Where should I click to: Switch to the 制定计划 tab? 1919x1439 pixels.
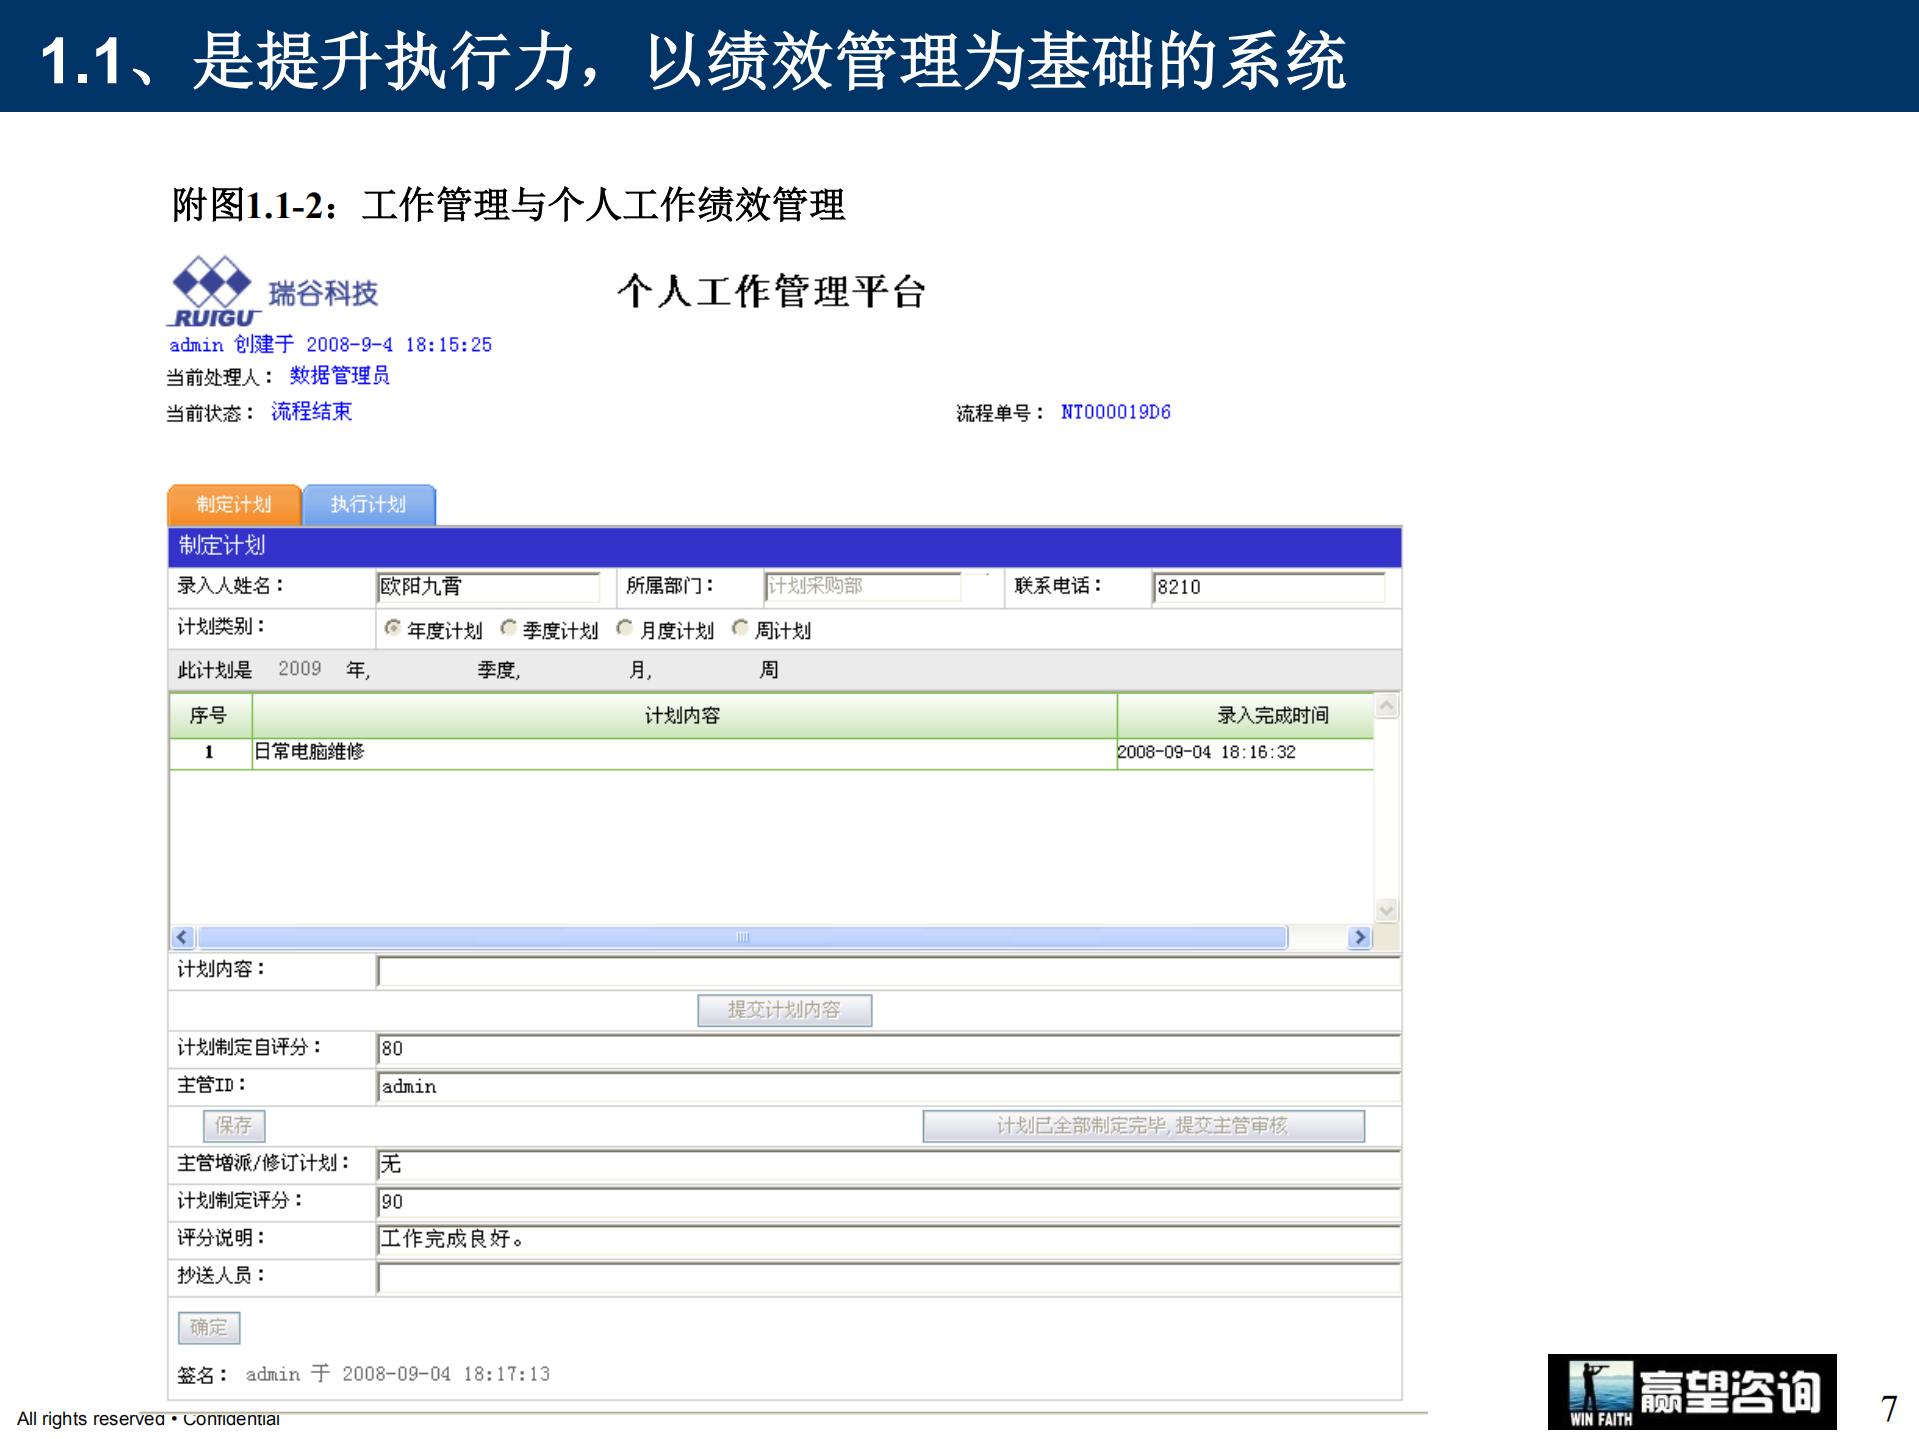[233, 504]
